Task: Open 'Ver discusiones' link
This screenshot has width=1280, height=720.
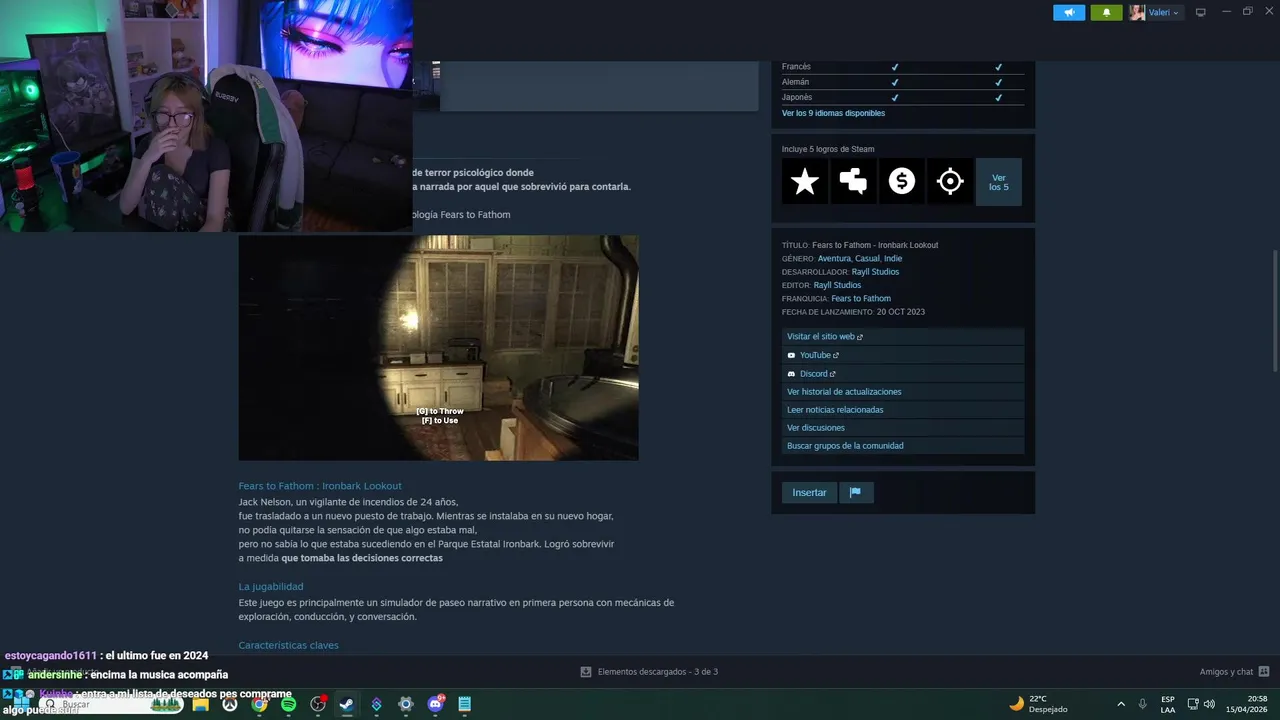Action: click(x=903, y=428)
